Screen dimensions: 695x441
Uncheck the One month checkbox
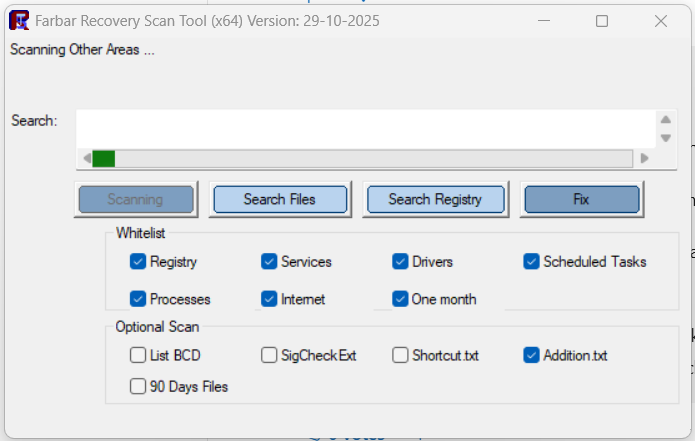400,299
